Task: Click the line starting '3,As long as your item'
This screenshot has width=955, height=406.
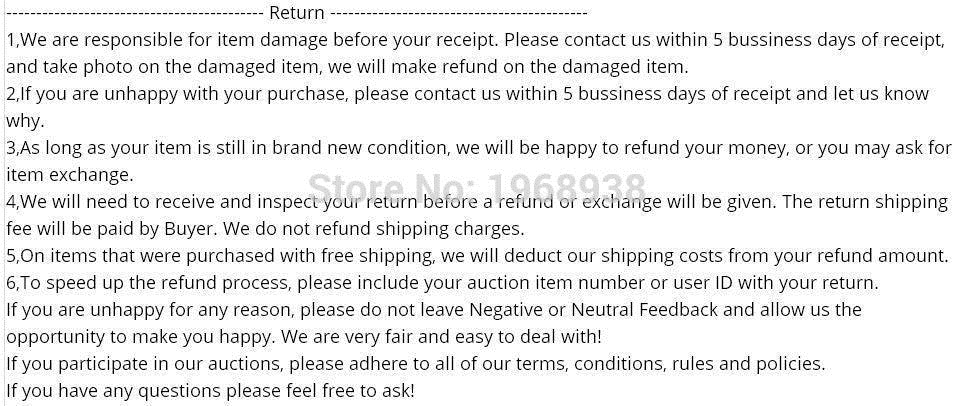Action: (x=479, y=148)
